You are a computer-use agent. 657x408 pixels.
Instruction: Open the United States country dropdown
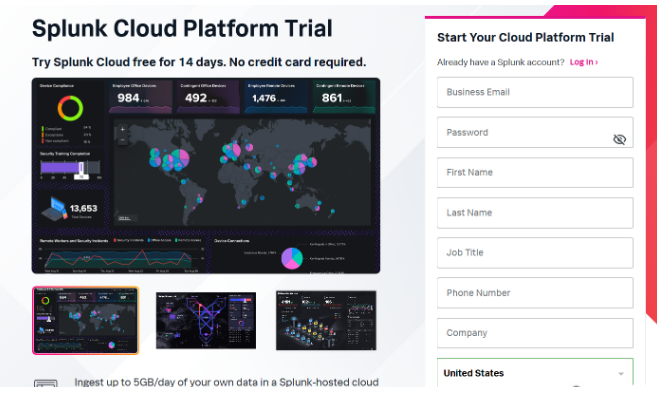point(535,372)
